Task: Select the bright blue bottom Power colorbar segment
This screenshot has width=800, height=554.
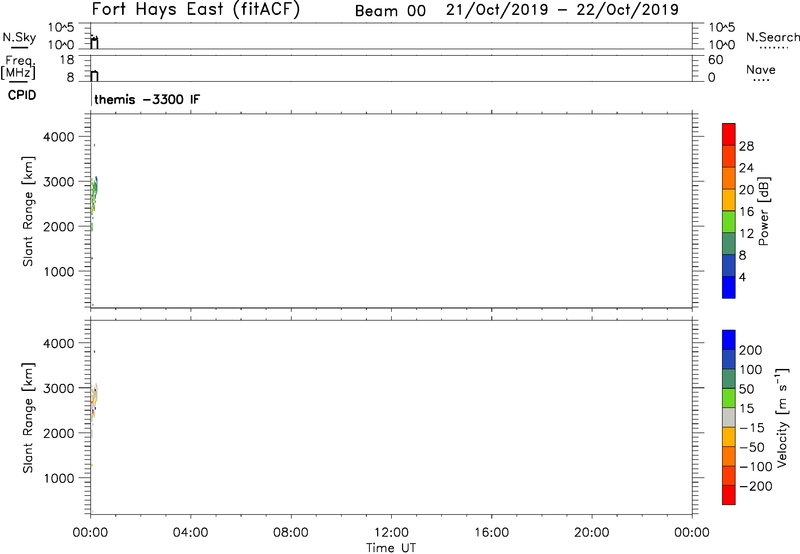Action: coord(729,287)
